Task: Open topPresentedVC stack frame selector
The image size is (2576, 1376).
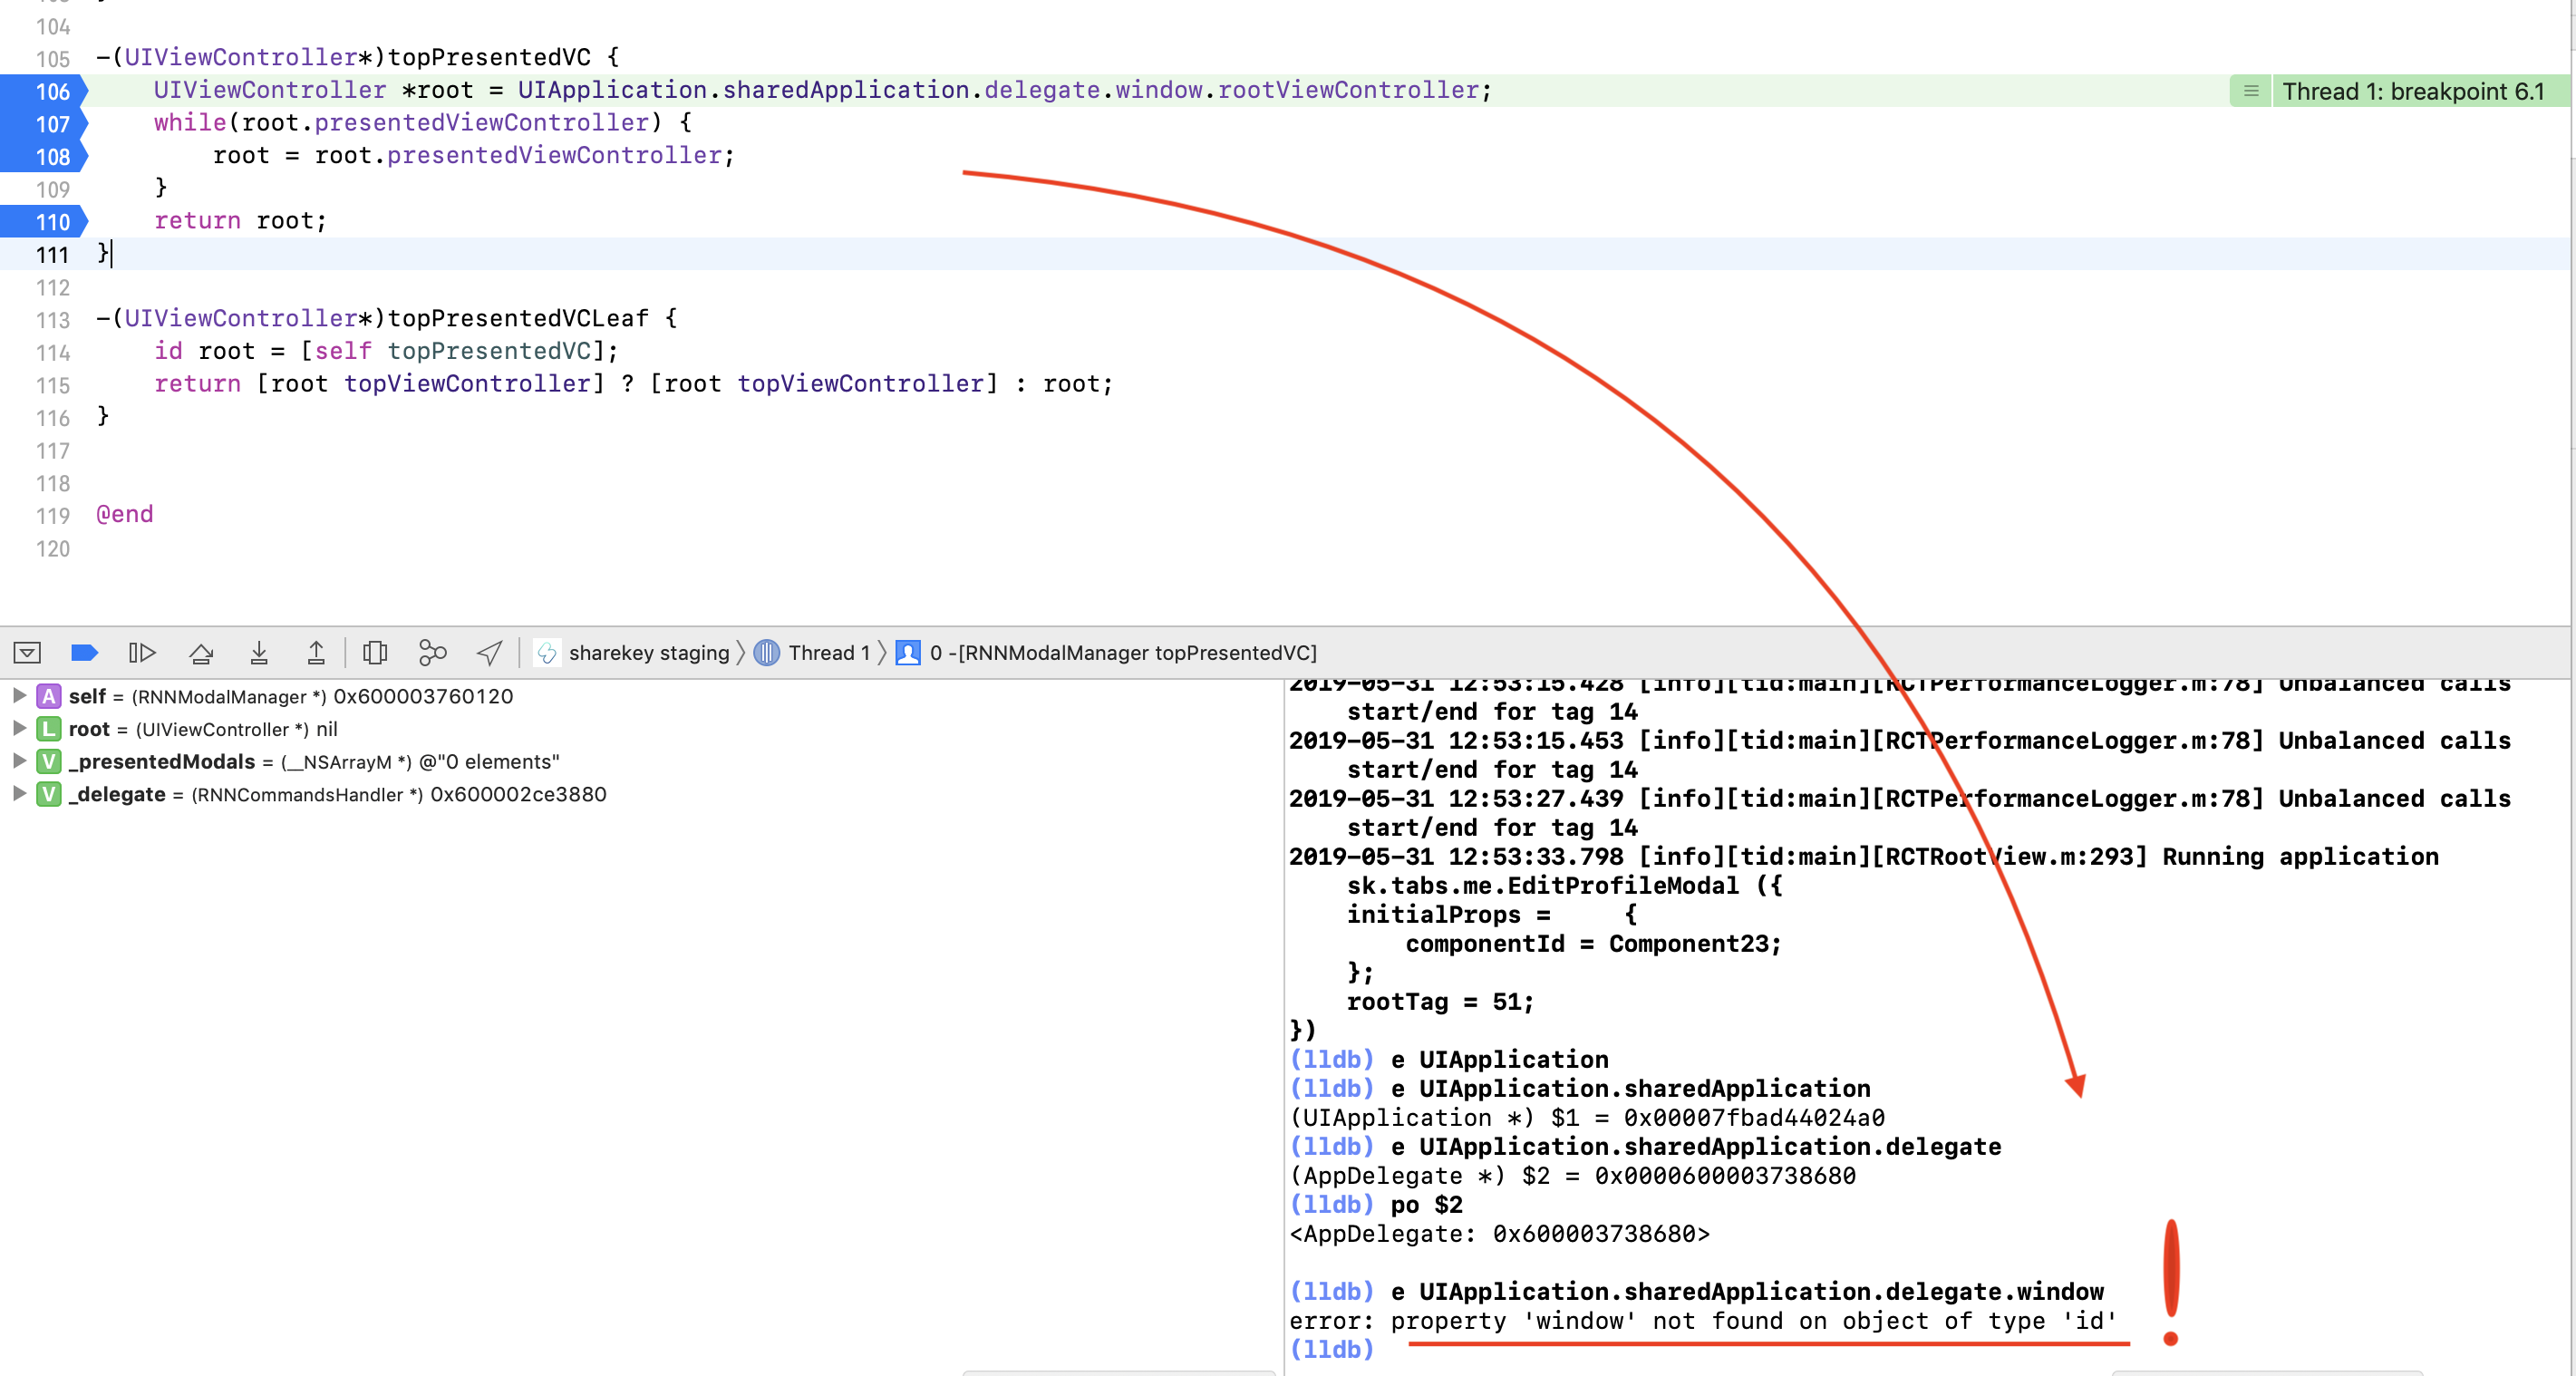Action: coord(1121,653)
